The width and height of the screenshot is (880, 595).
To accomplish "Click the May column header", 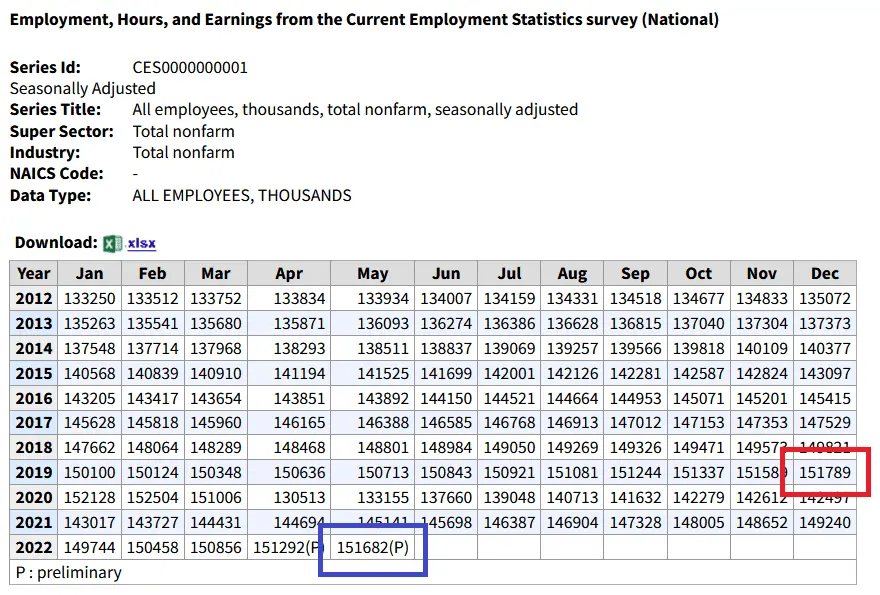I will point(373,273).
